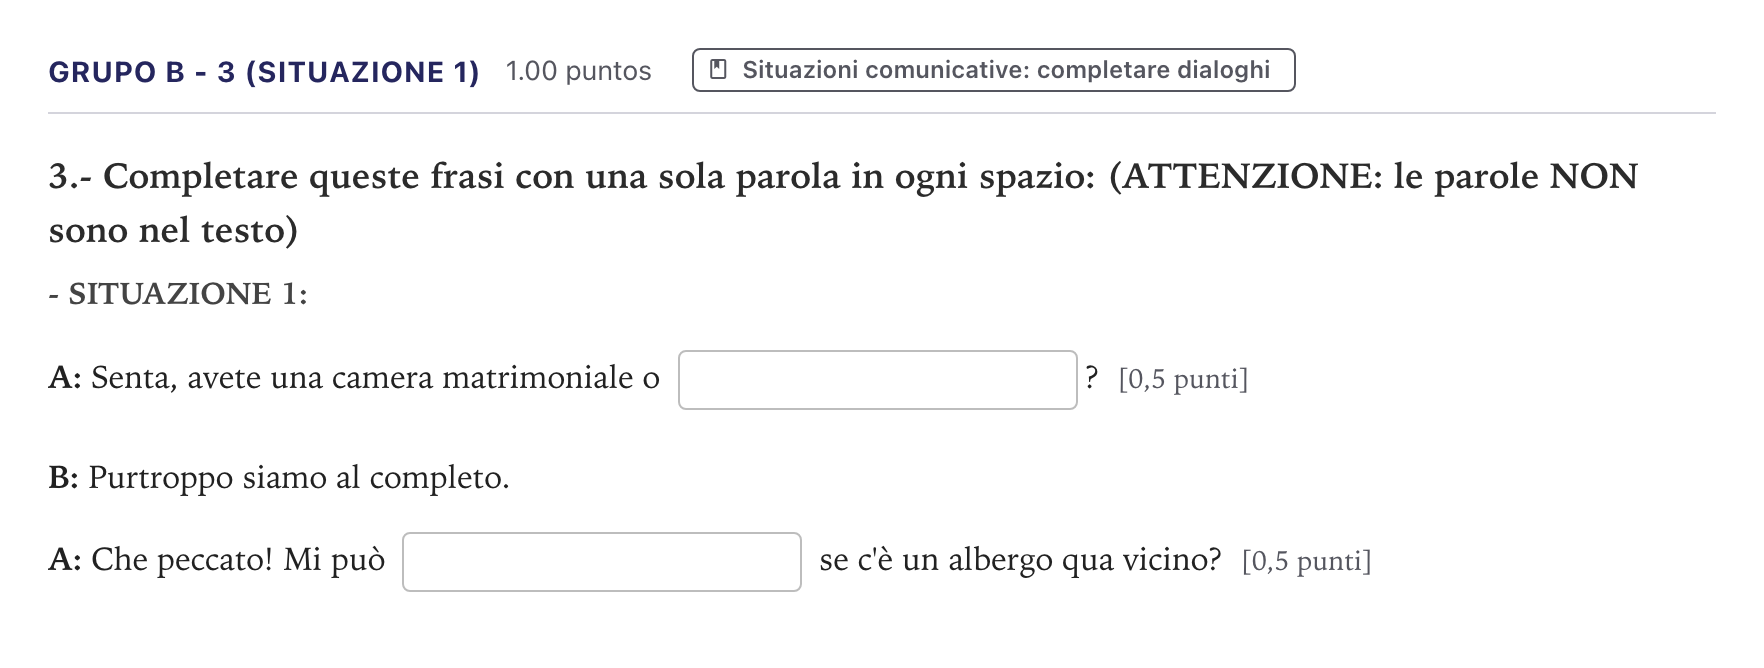Viewport: 1764px width, 668px height.
Task: Click the text 'se c'è un albergo qua vicino?'
Action: coord(1020,560)
